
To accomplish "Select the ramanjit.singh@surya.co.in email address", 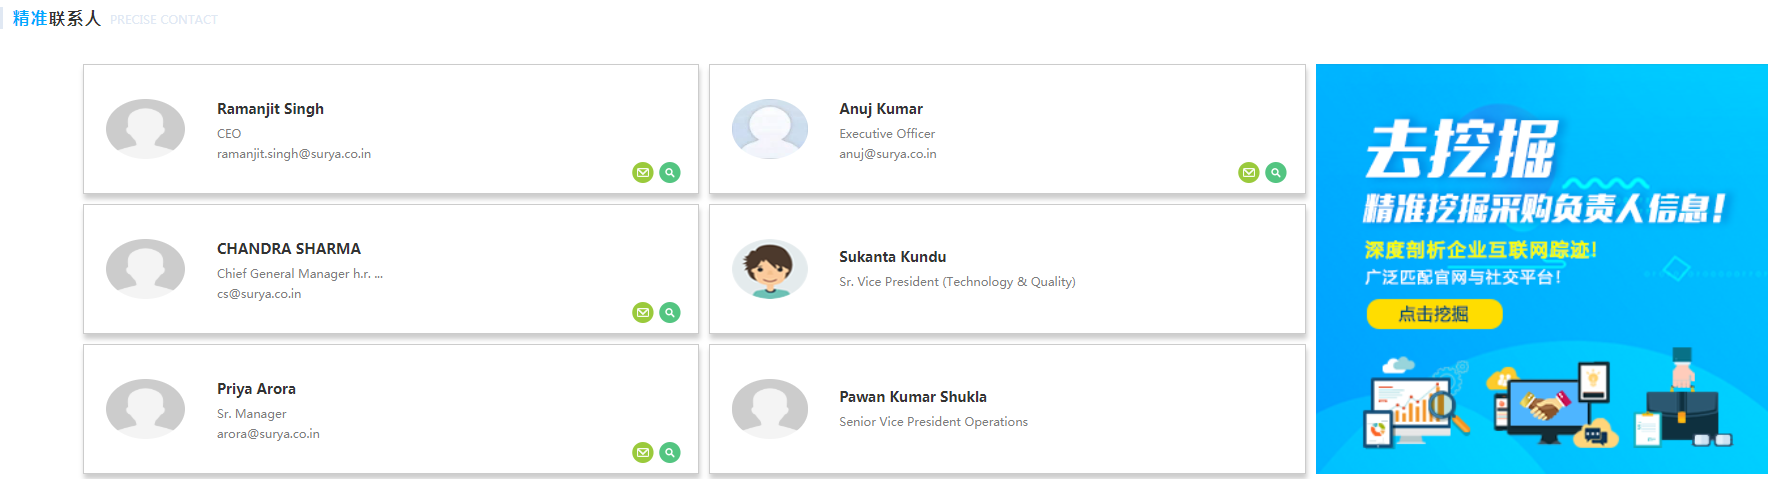I will [x=294, y=154].
